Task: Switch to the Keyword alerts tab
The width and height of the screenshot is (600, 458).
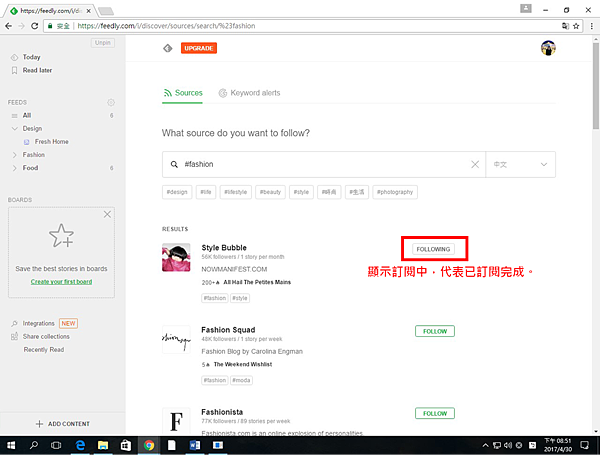Action: [249, 93]
